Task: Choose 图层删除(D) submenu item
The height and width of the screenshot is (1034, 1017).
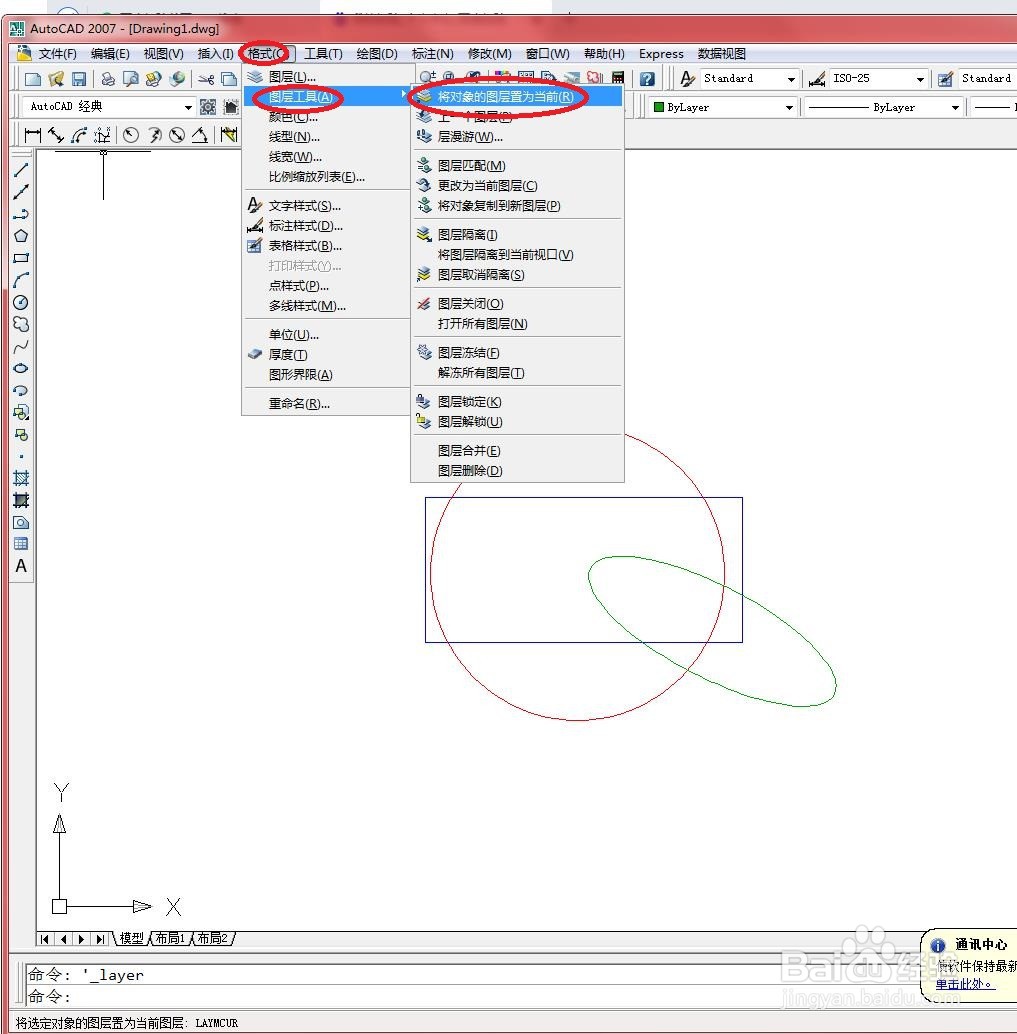Action: click(517, 471)
